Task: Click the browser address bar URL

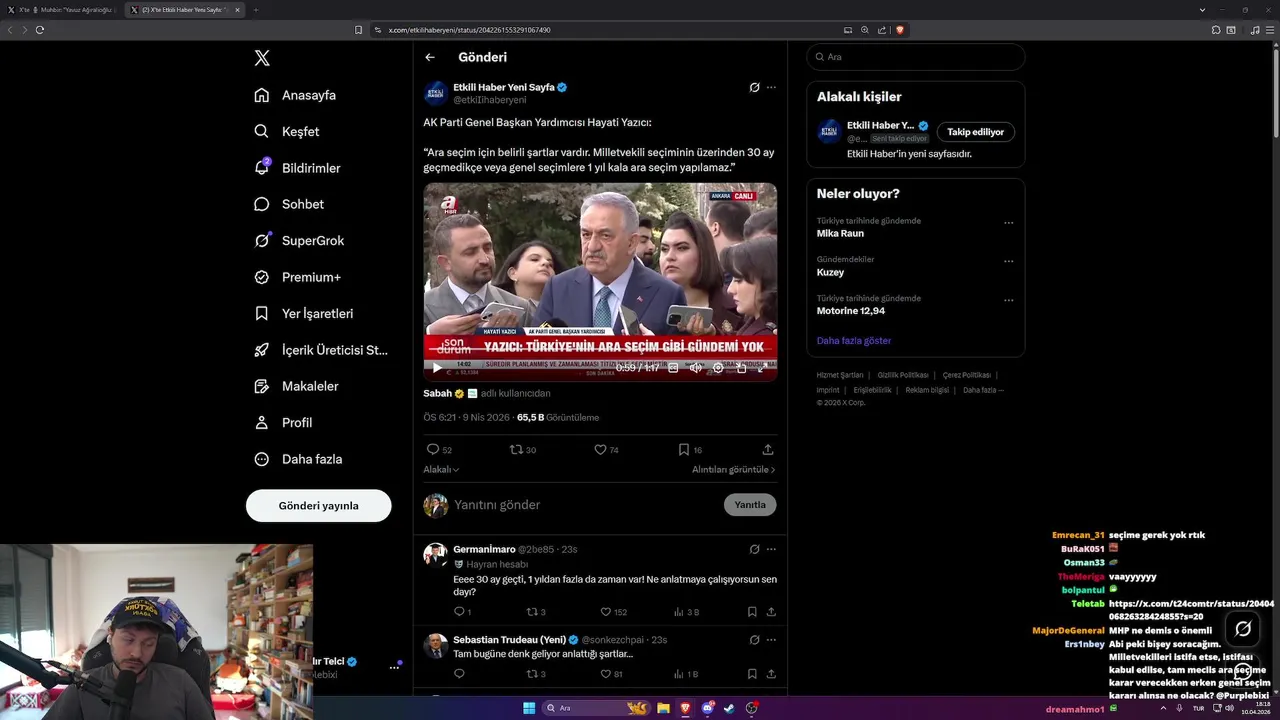Action: [469, 30]
